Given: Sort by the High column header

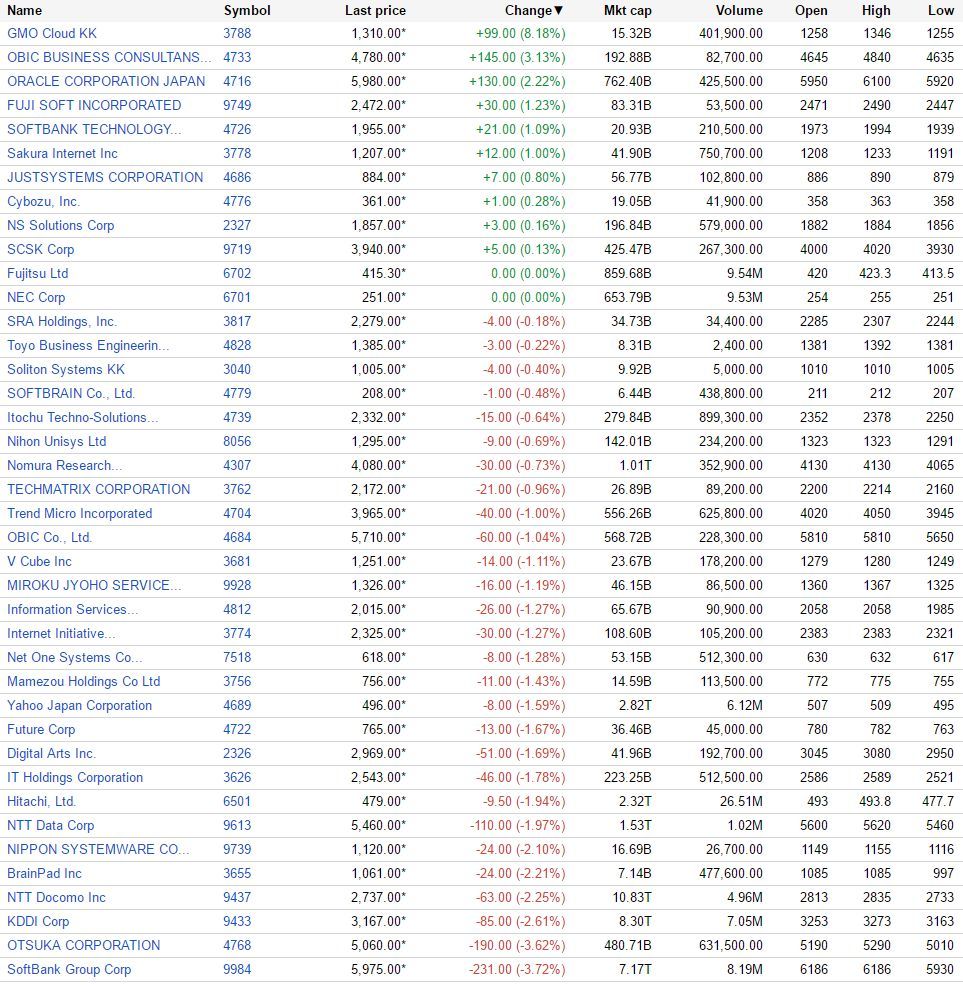Looking at the screenshot, I should pyautogui.click(x=876, y=11).
